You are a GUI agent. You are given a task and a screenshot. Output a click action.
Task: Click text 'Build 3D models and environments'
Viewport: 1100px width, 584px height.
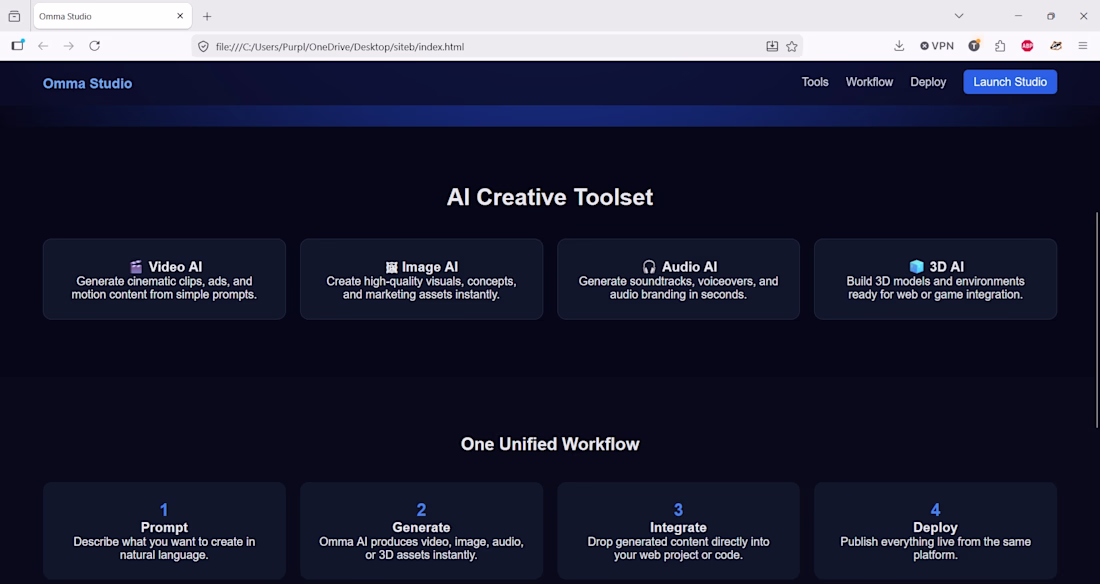935,281
